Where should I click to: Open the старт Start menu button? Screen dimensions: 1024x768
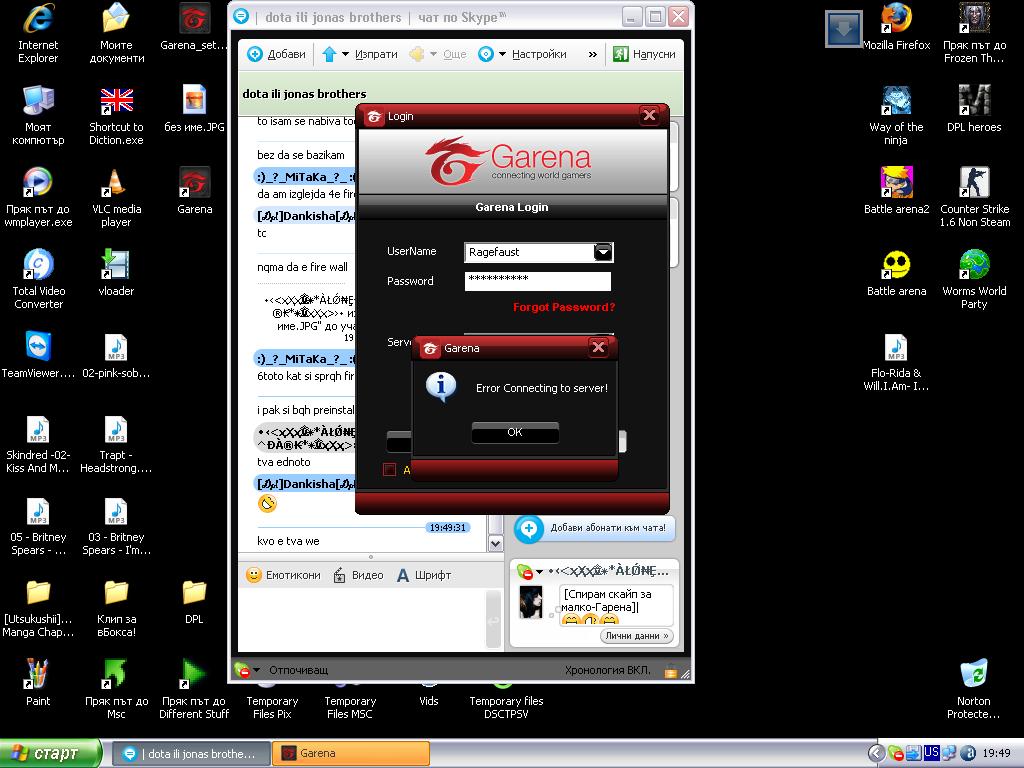pos(51,753)
